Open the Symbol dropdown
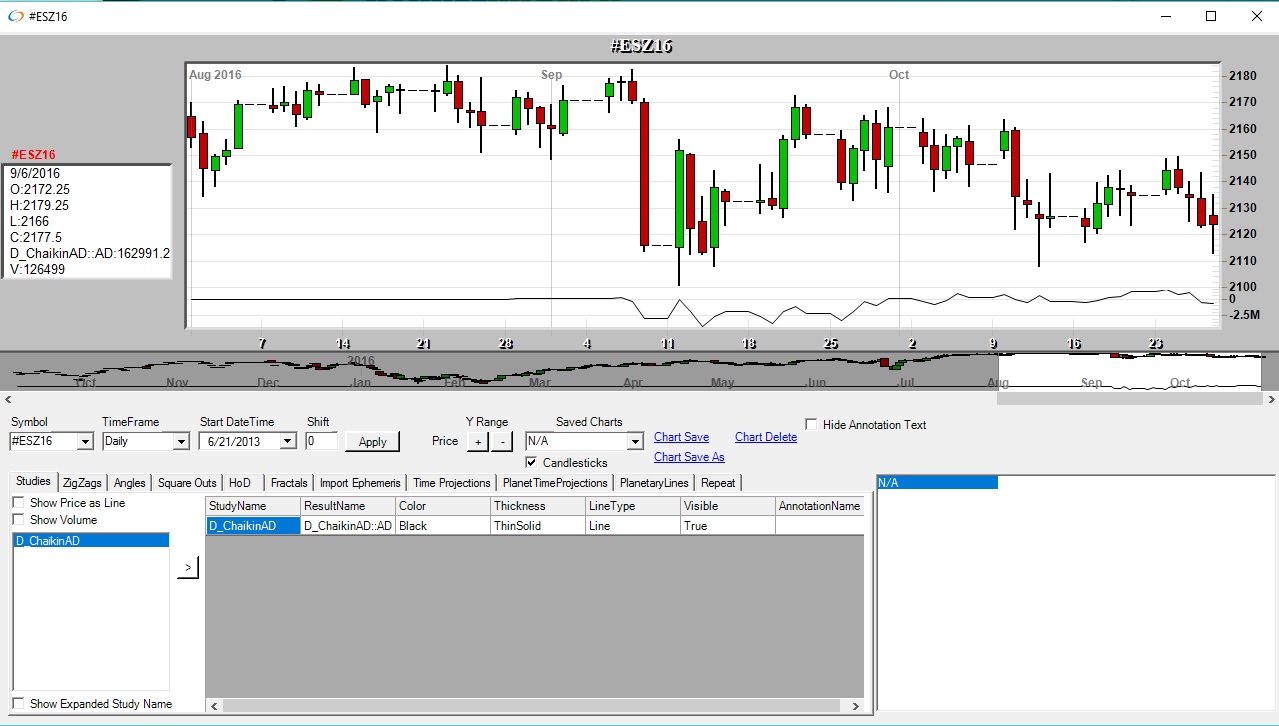This screenshot has height=726, width=1279. [x=85, y=441]
